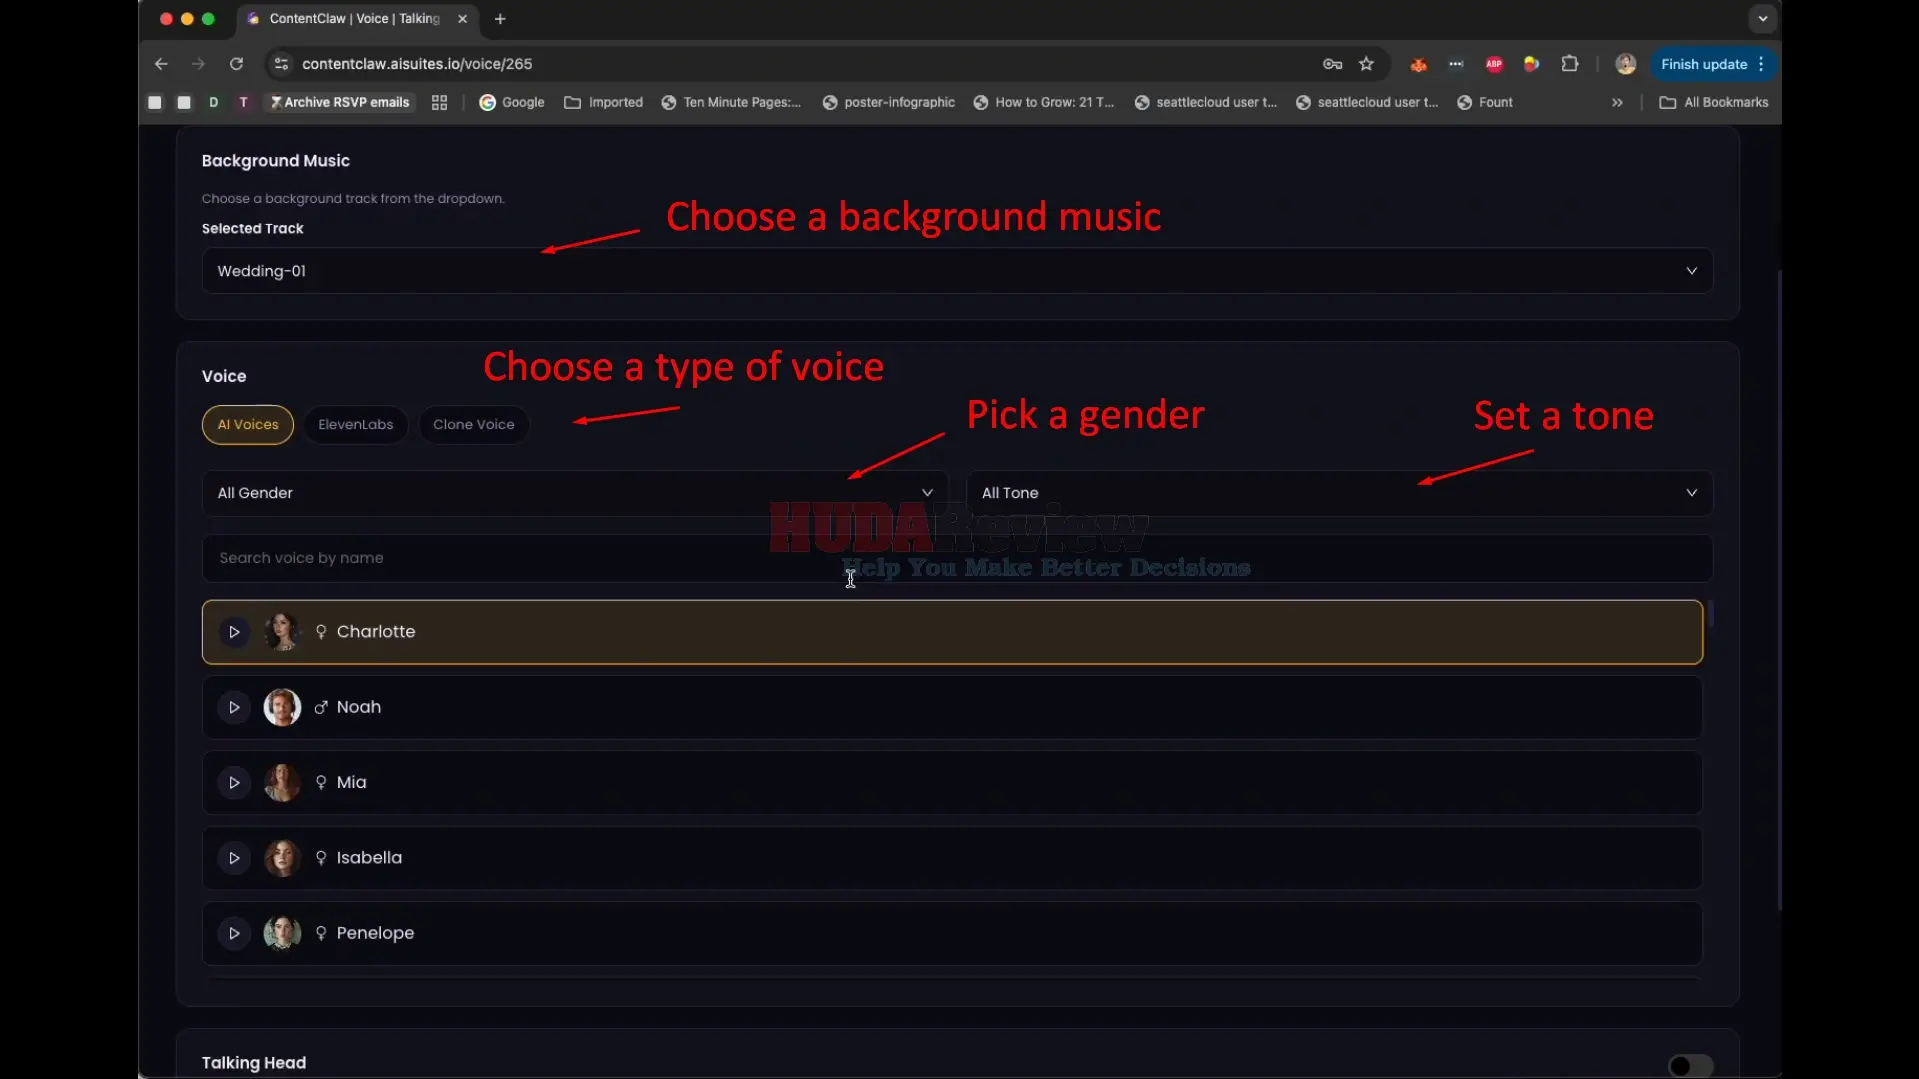
Task: Click the address bar URL
Action: [x=417, y=64]
